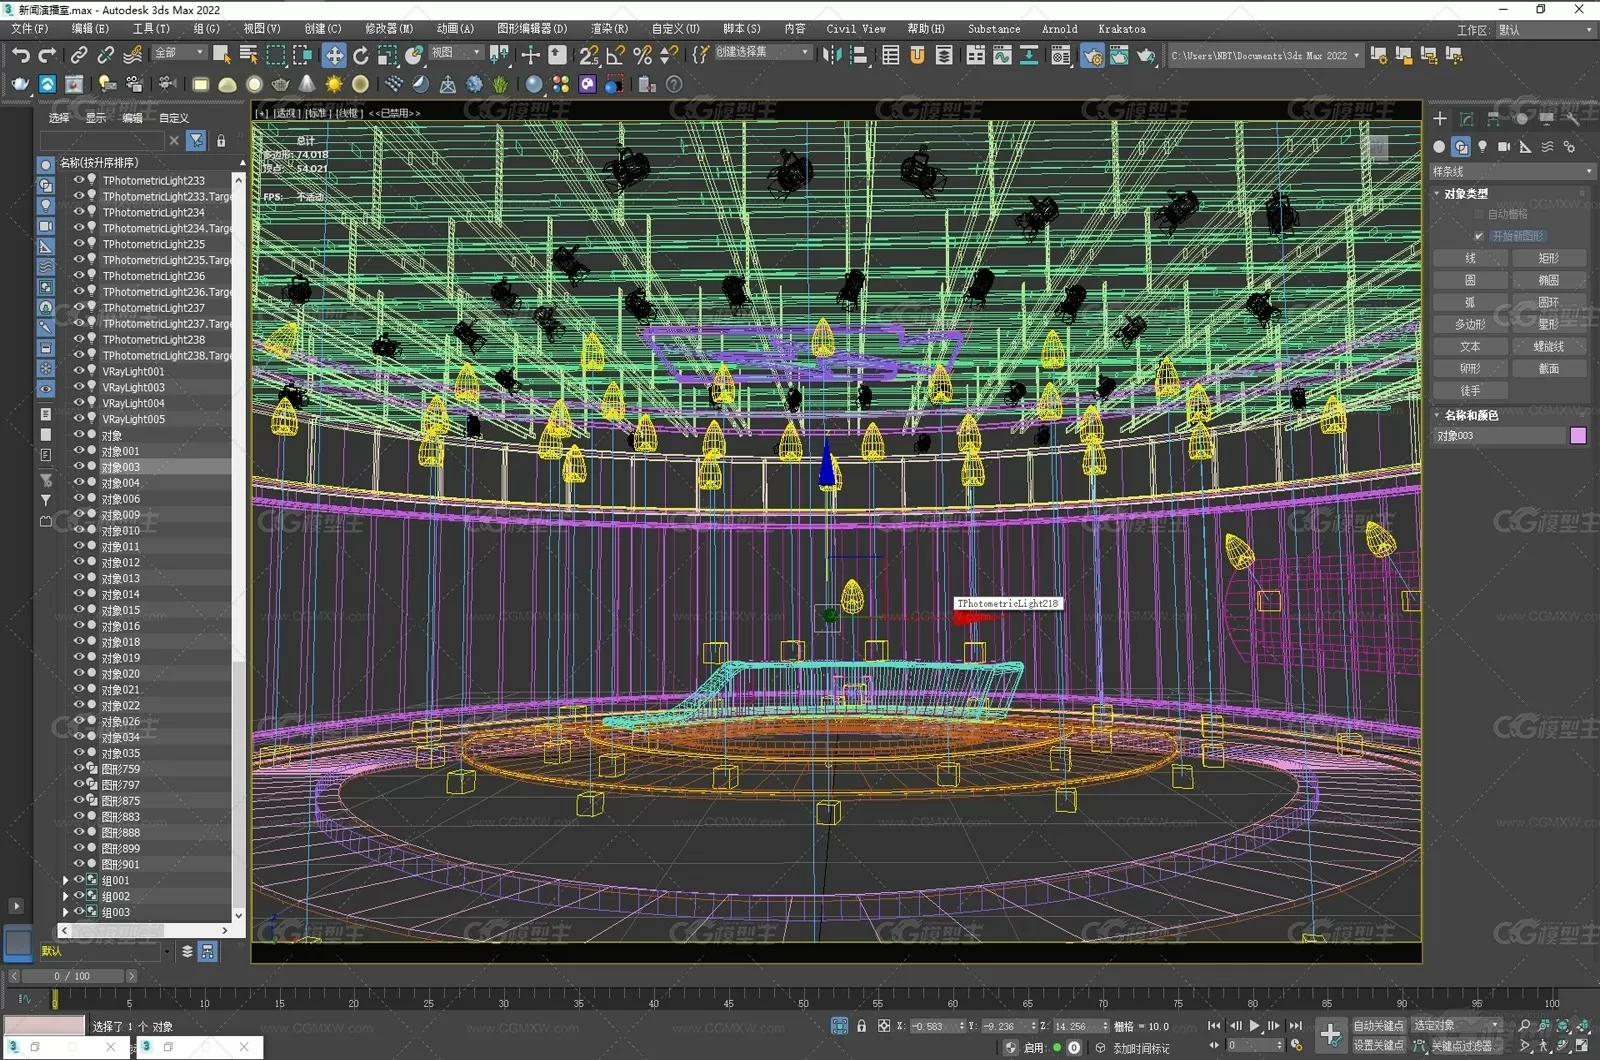Open the Curve Editor icon

[x=1002, y=55]
